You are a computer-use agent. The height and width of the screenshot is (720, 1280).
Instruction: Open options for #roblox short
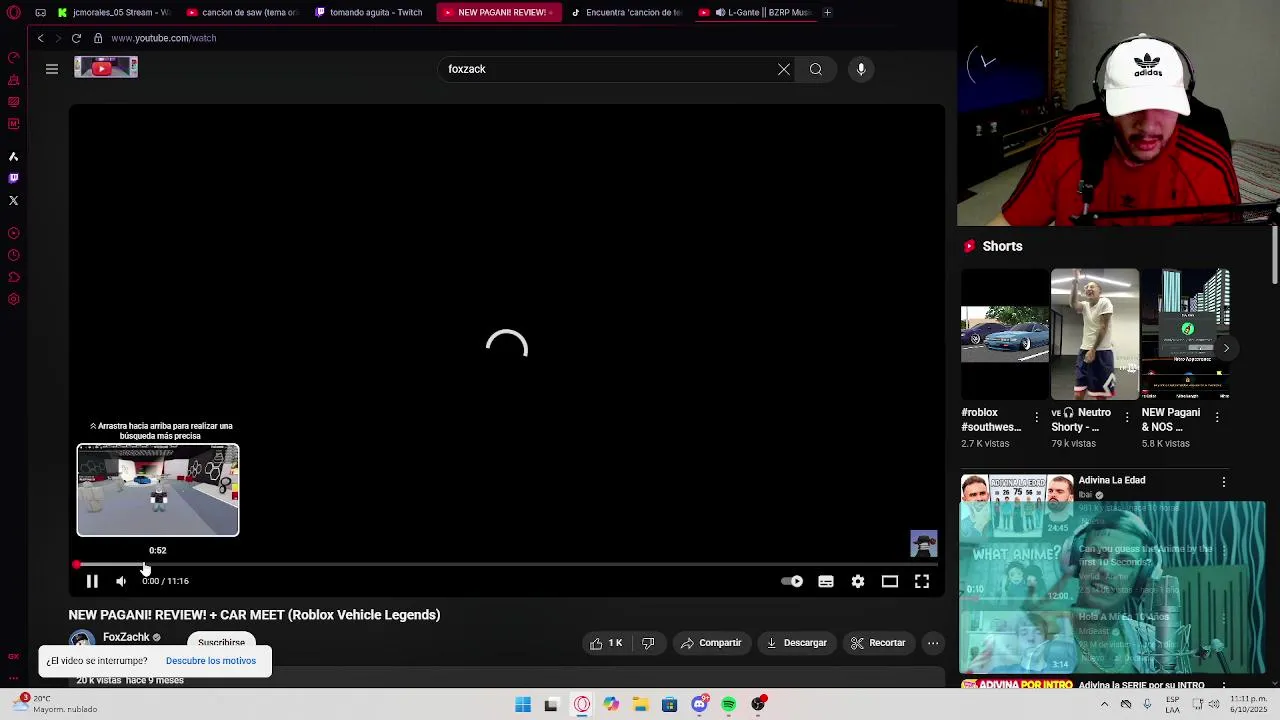[x=1037, y=417]
